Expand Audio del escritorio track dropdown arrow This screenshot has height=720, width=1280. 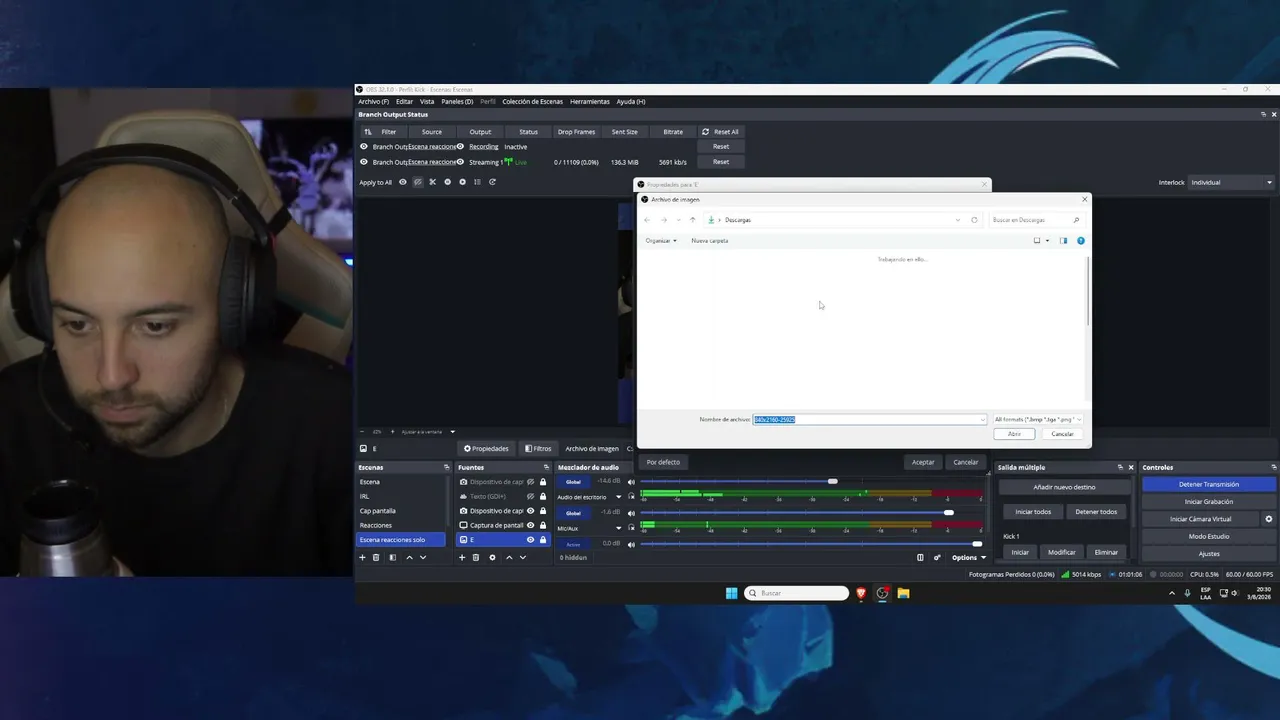(618, 497)
